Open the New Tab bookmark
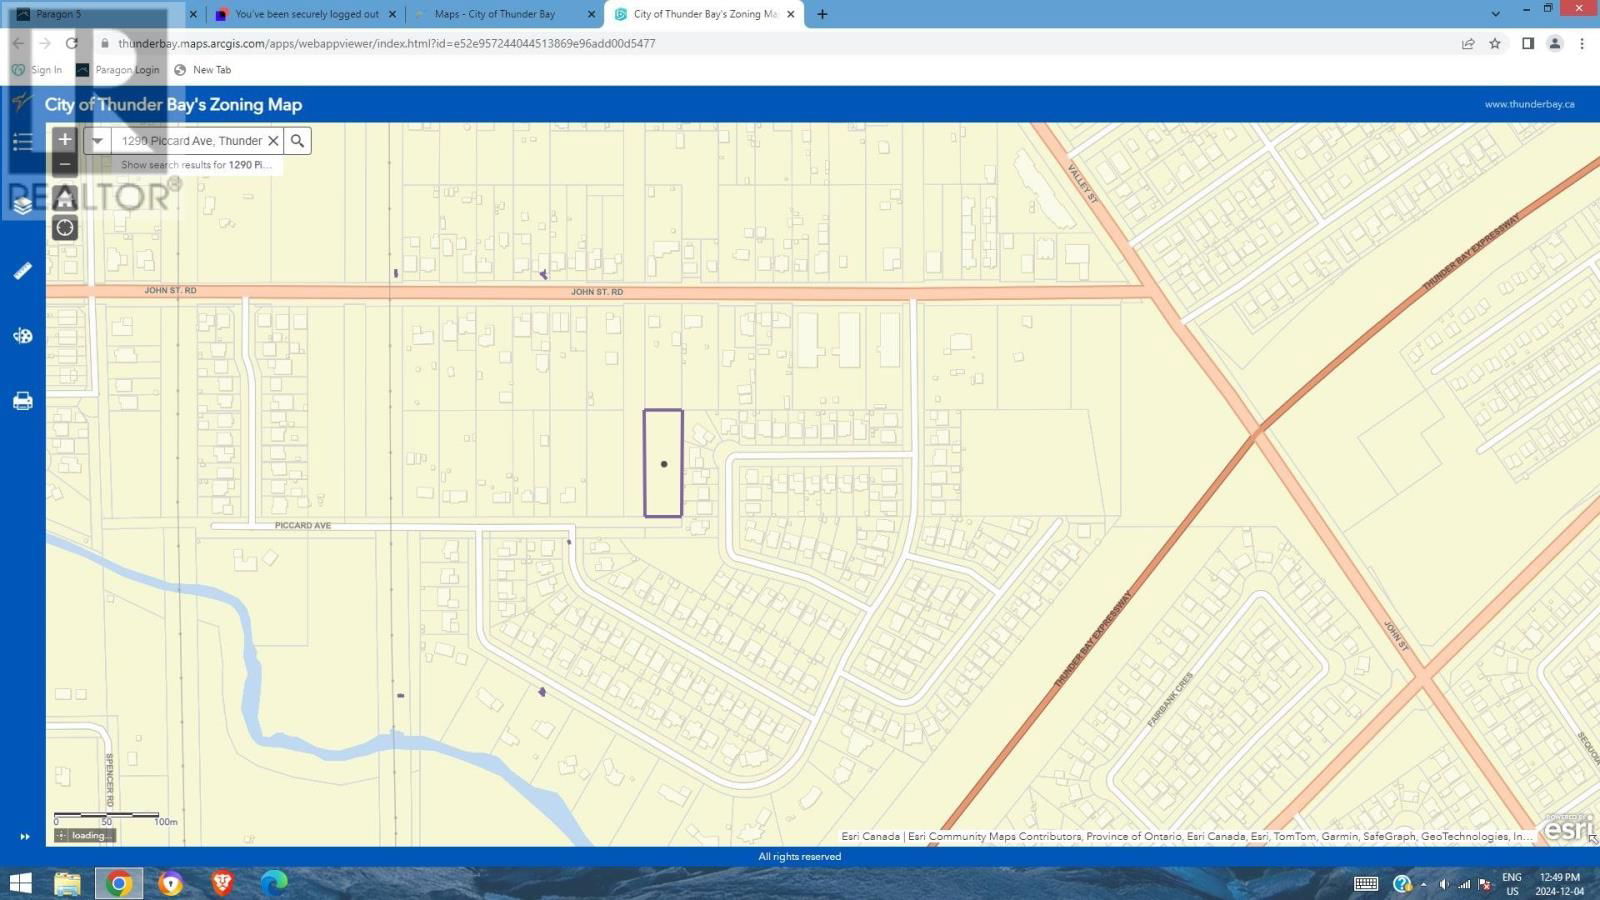The width and height of the screenshot is (1600, 900). coord(202,70)
